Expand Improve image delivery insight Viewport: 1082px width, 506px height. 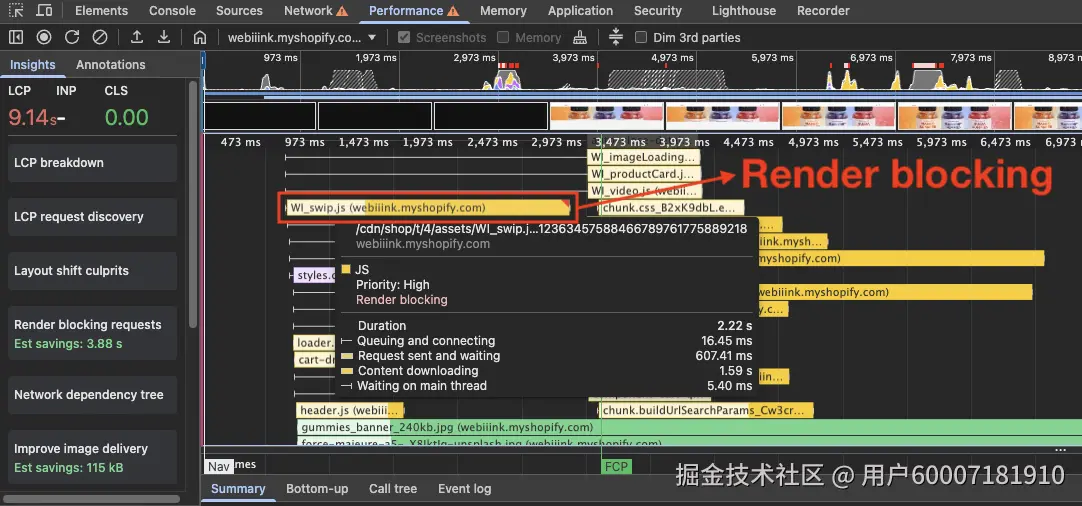92,457
